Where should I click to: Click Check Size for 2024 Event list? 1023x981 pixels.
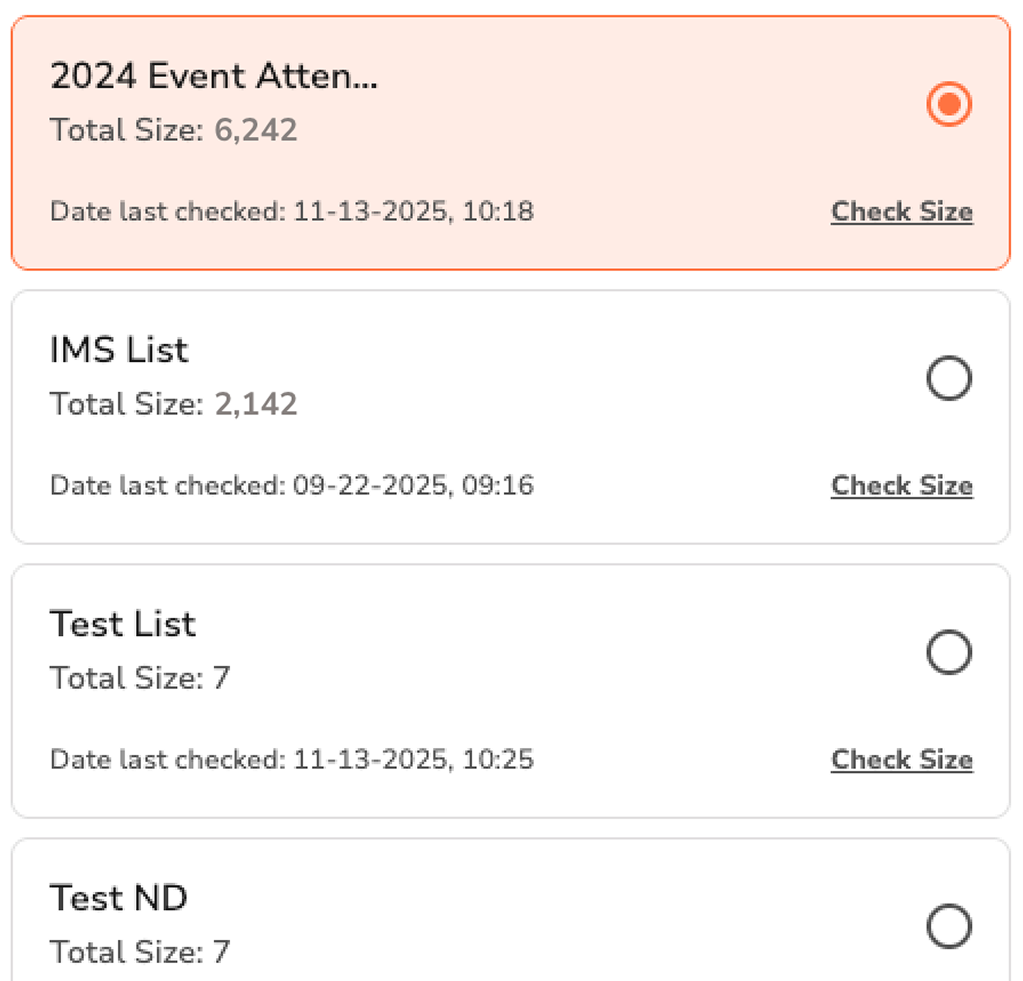901,212
